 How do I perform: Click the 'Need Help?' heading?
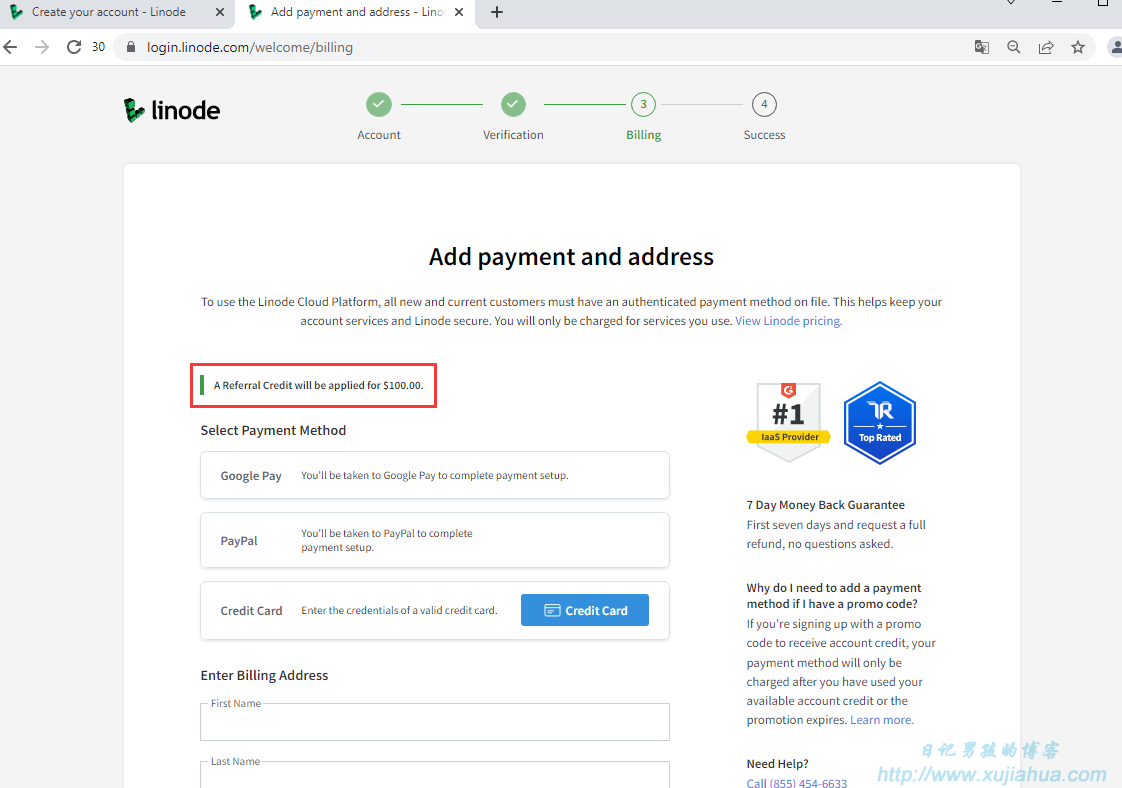777,764
